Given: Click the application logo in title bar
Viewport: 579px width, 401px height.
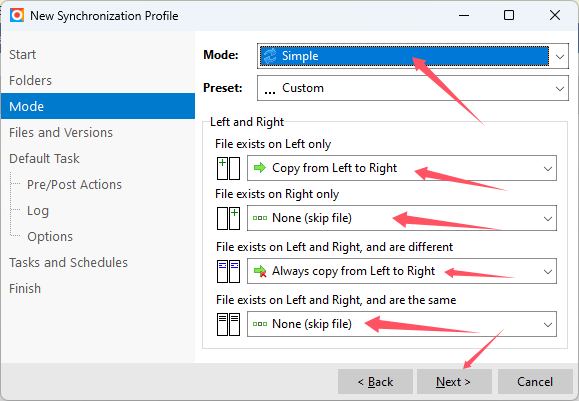Looking at the screenshot, I should point(17,16).
